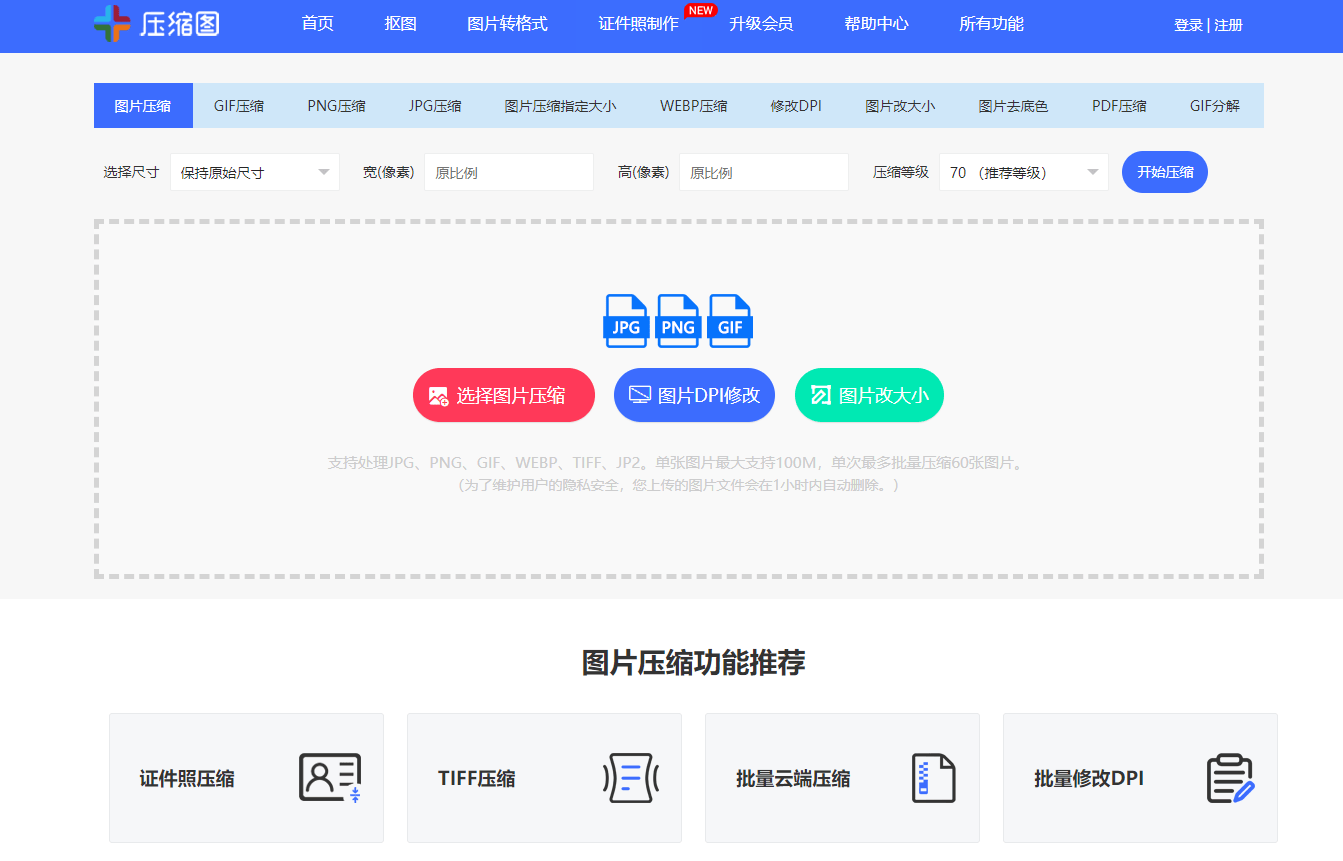Click the 注册 registration link

tap(1227, 24)
